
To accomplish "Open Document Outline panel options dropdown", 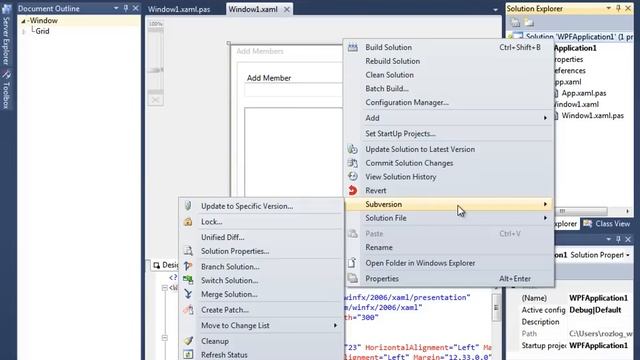I will [x=116, y=8].
